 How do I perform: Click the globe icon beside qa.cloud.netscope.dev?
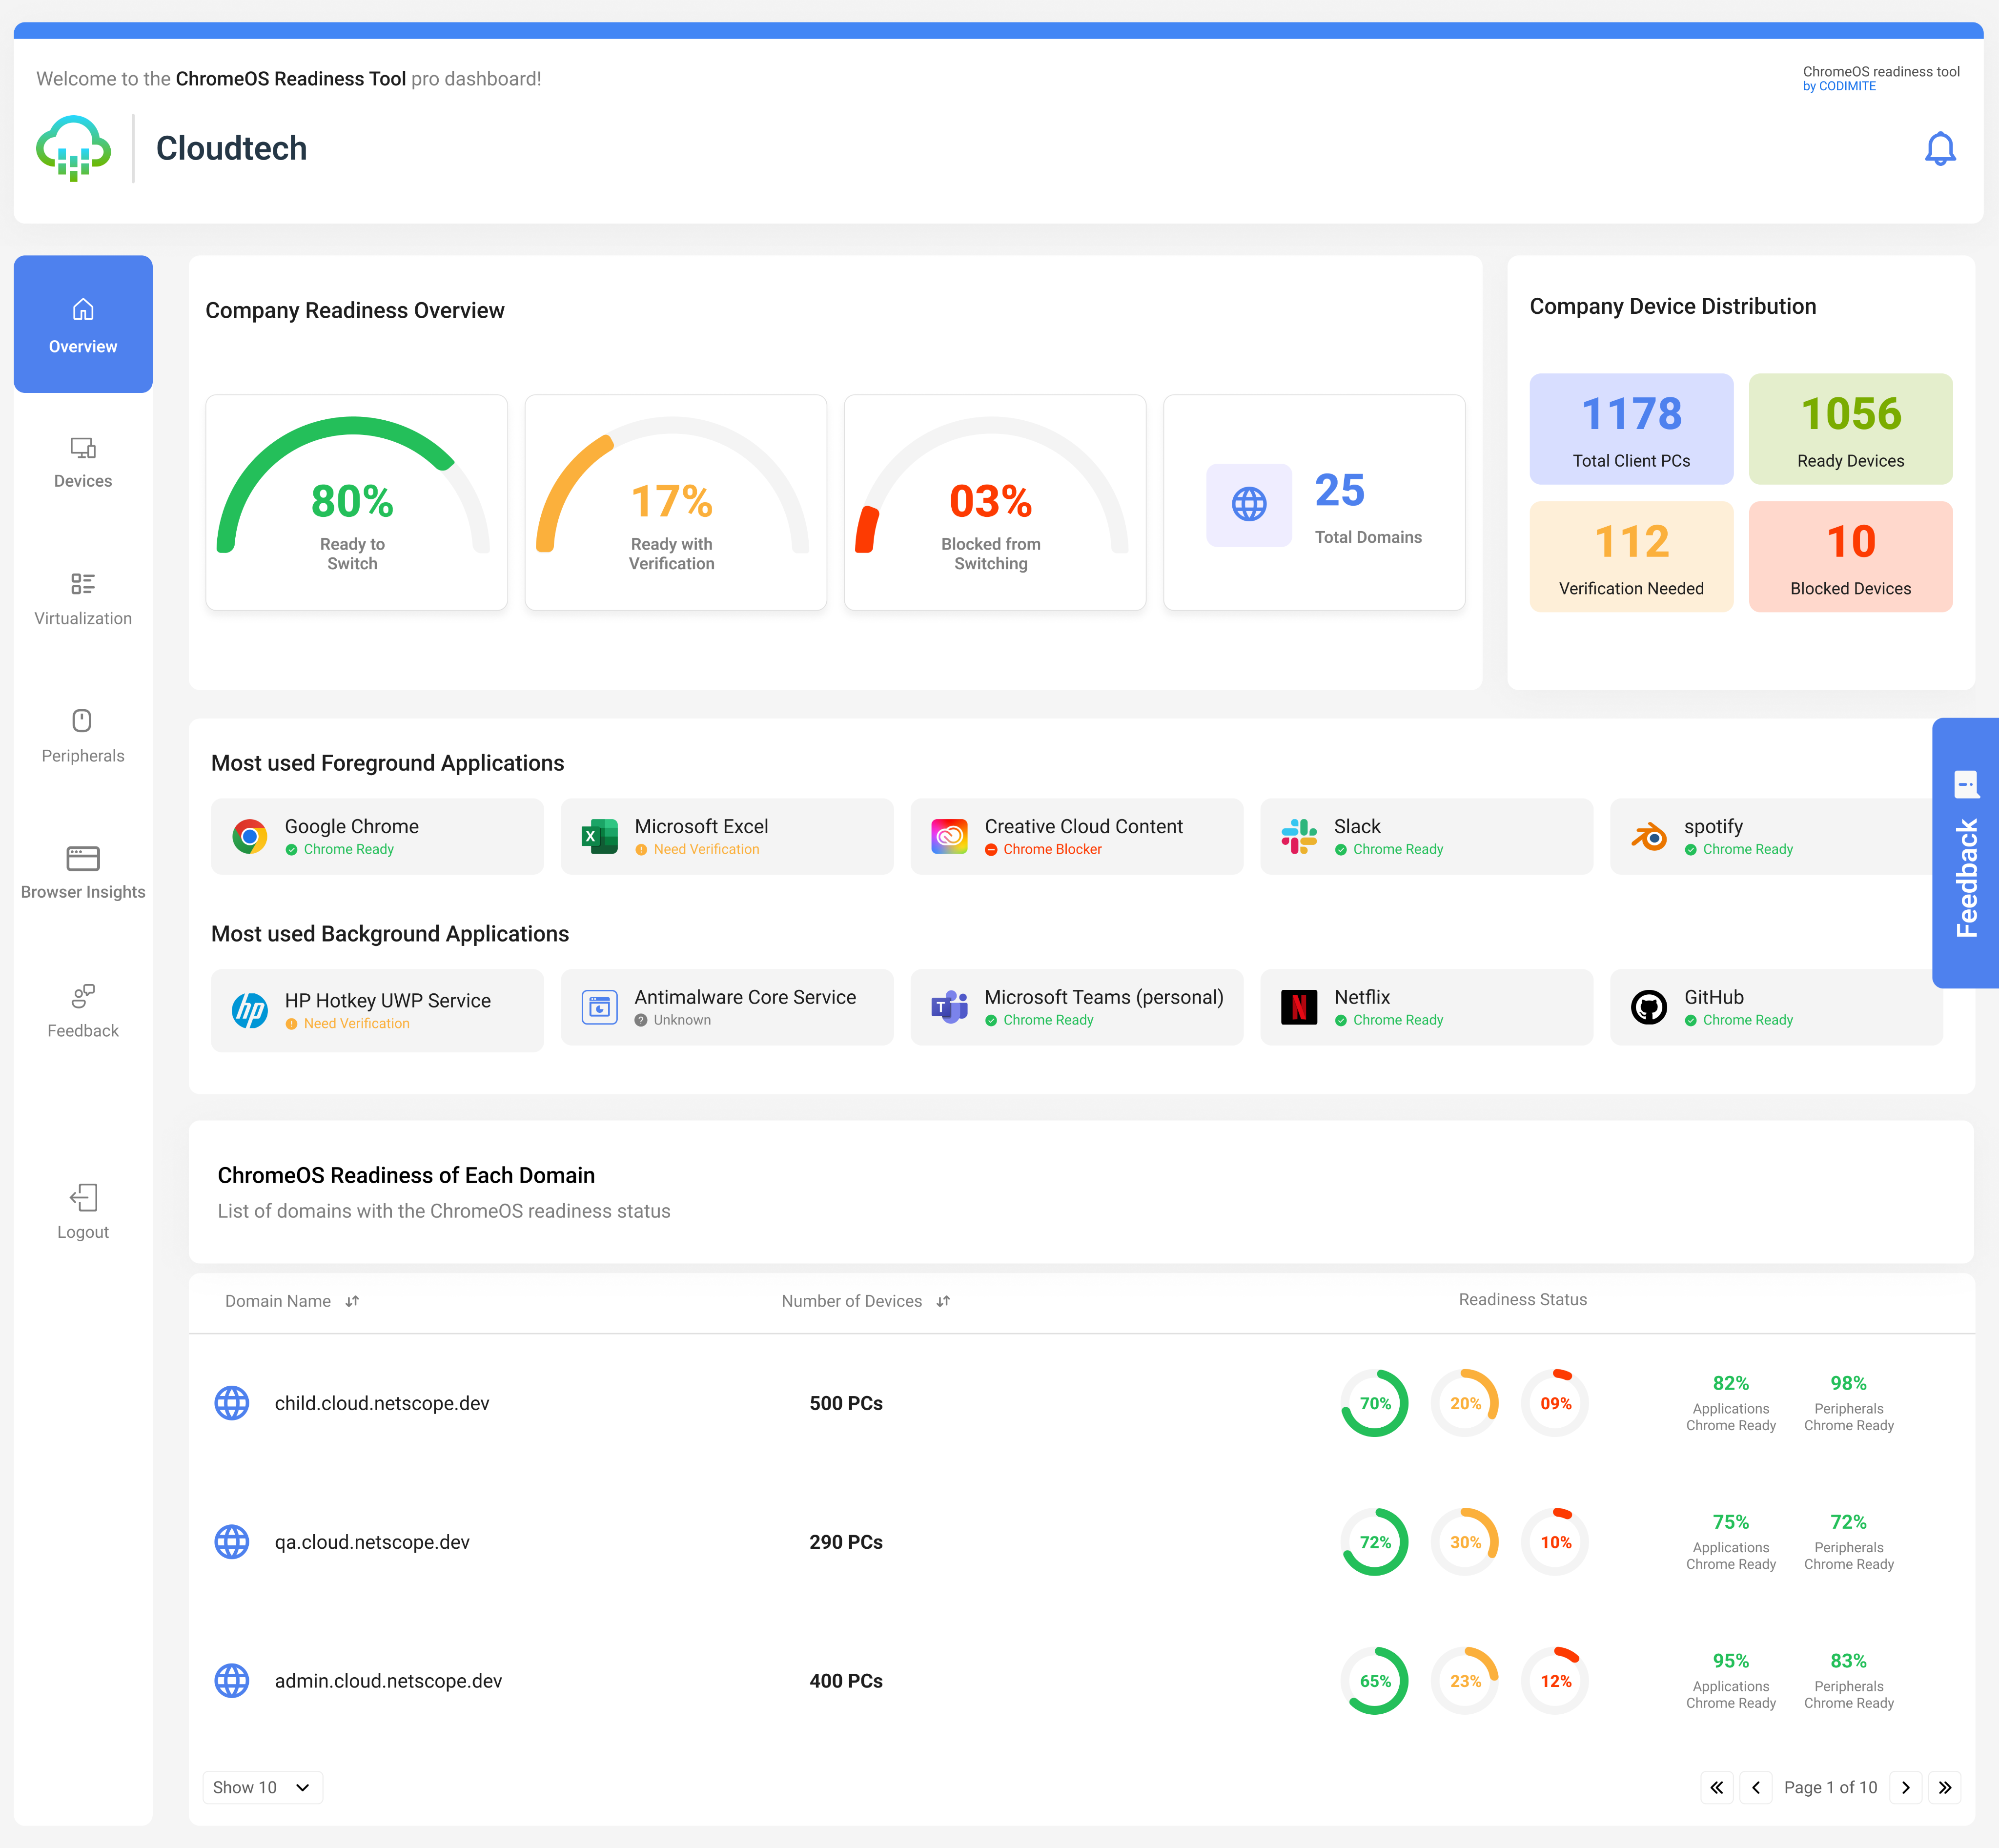point(232,1541)
